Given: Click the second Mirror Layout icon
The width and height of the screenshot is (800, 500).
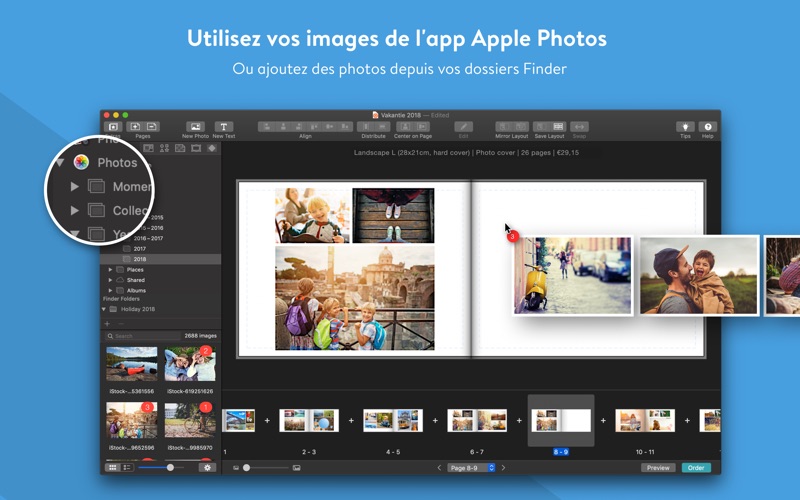Looking at the screenshot, I should 520,127.
